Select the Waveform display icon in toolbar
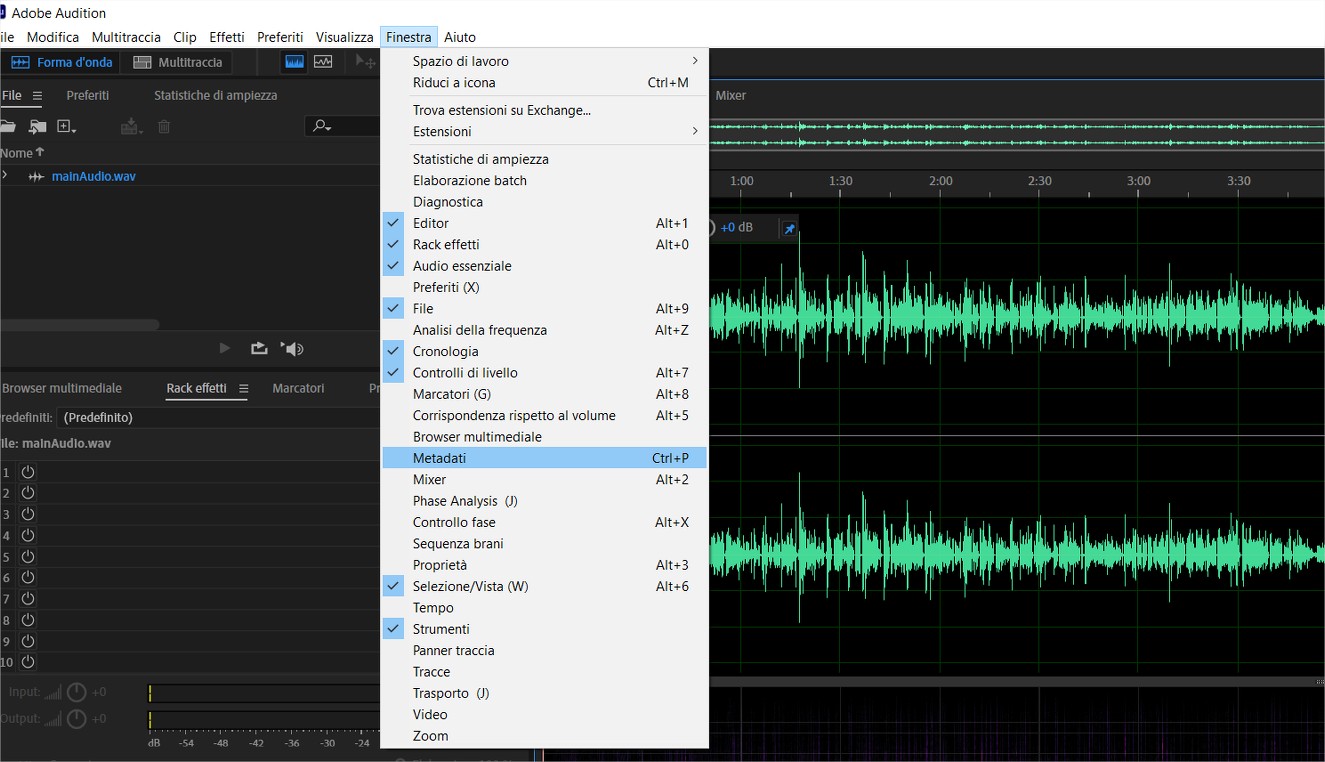The height and width of the screenshot is (762, 1325). [x=293, y=61]
